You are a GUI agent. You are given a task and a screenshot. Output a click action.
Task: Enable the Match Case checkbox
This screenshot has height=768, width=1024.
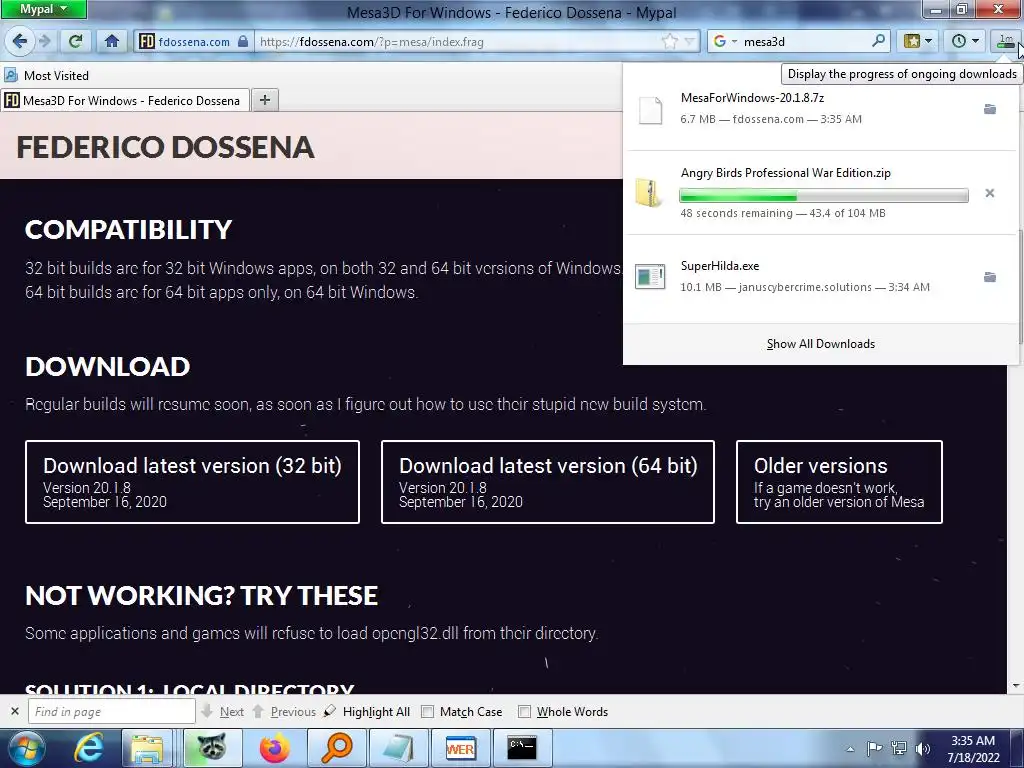coord(427,712)
